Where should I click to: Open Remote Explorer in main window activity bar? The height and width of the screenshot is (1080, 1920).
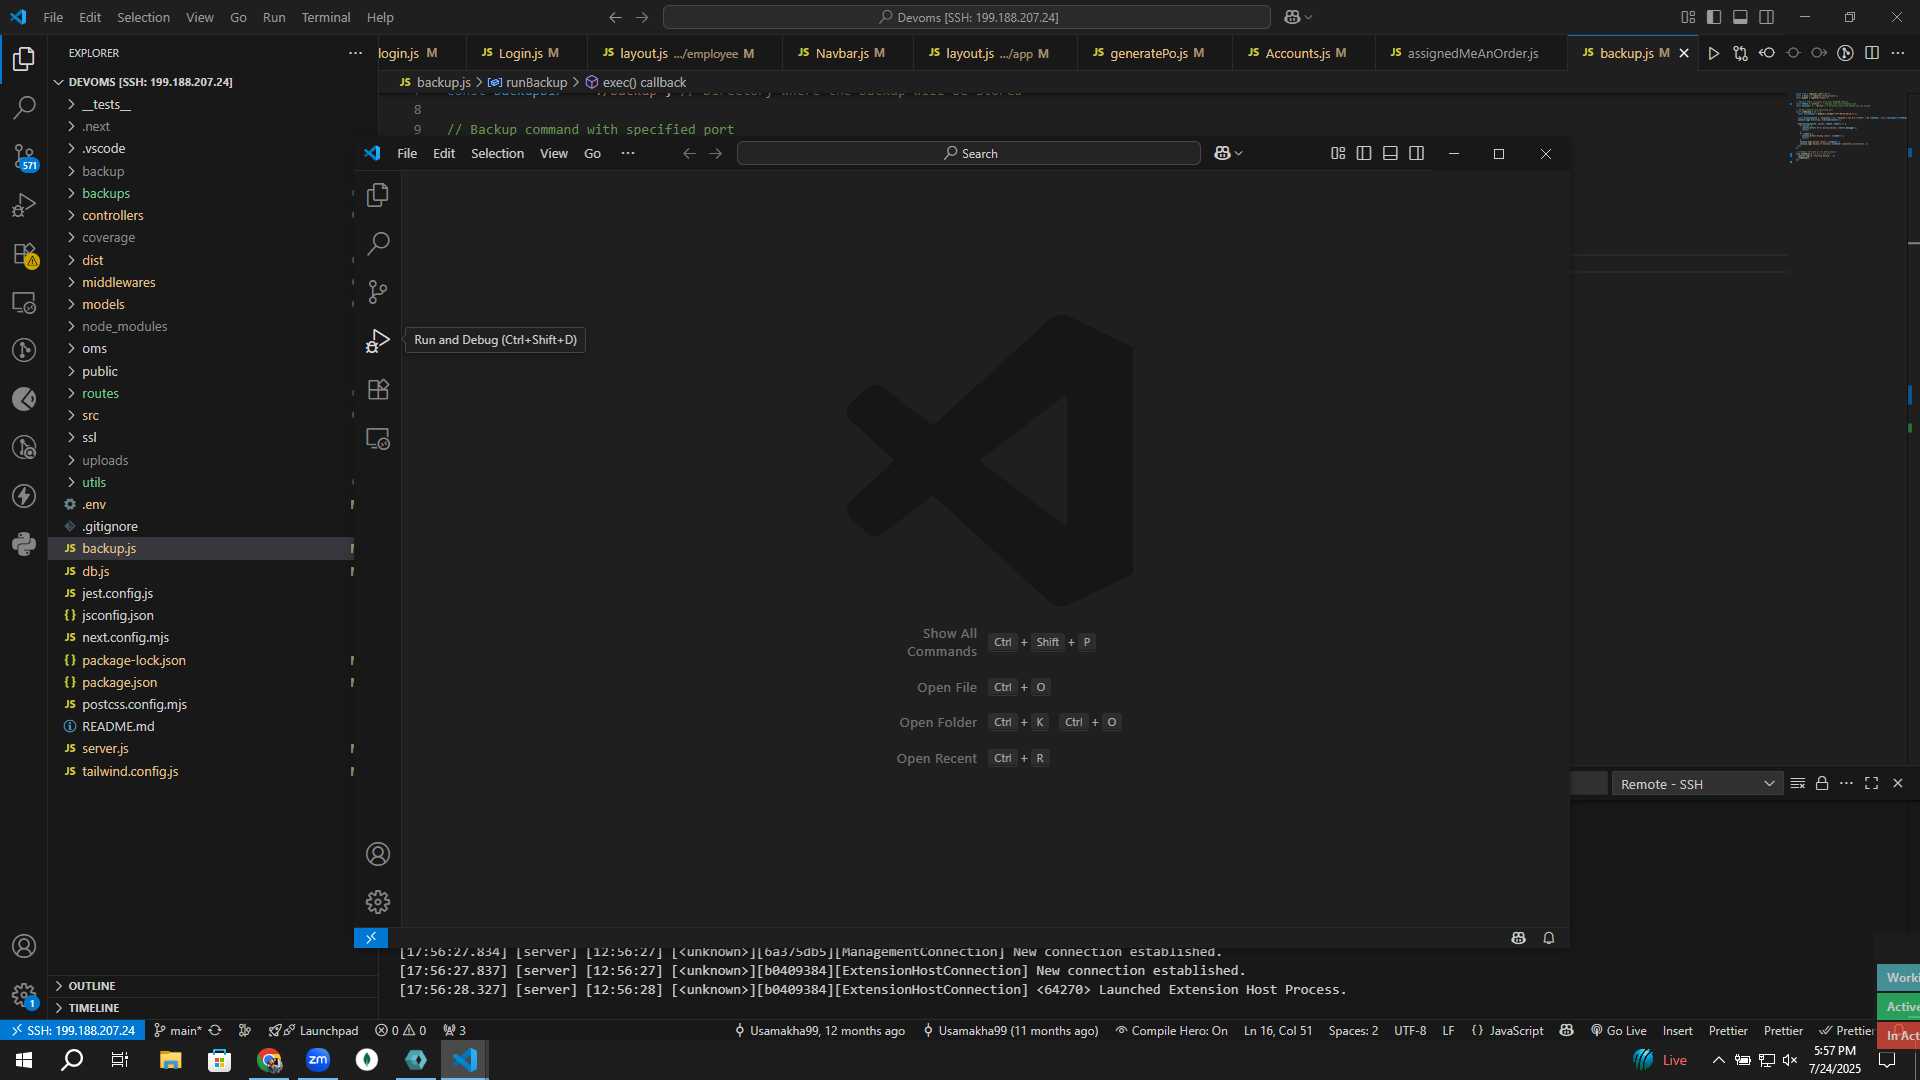24,302
